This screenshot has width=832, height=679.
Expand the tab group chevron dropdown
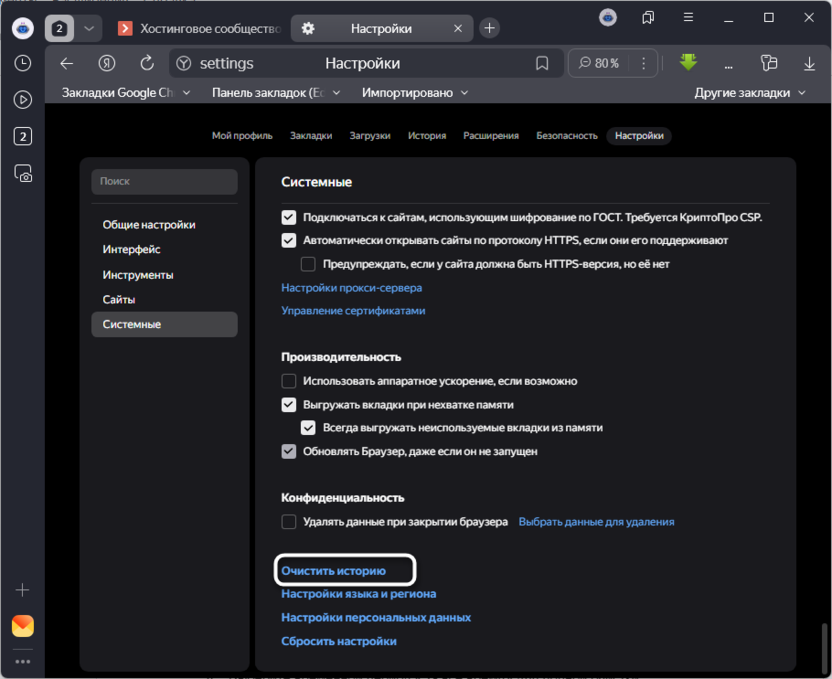pos(89,28)
